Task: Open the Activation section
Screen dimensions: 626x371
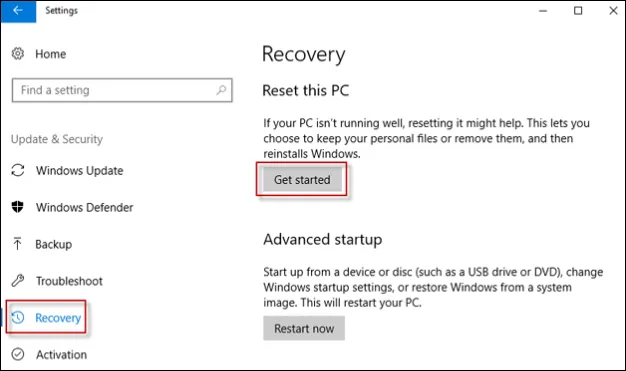Action: click(x=61, y=355)
